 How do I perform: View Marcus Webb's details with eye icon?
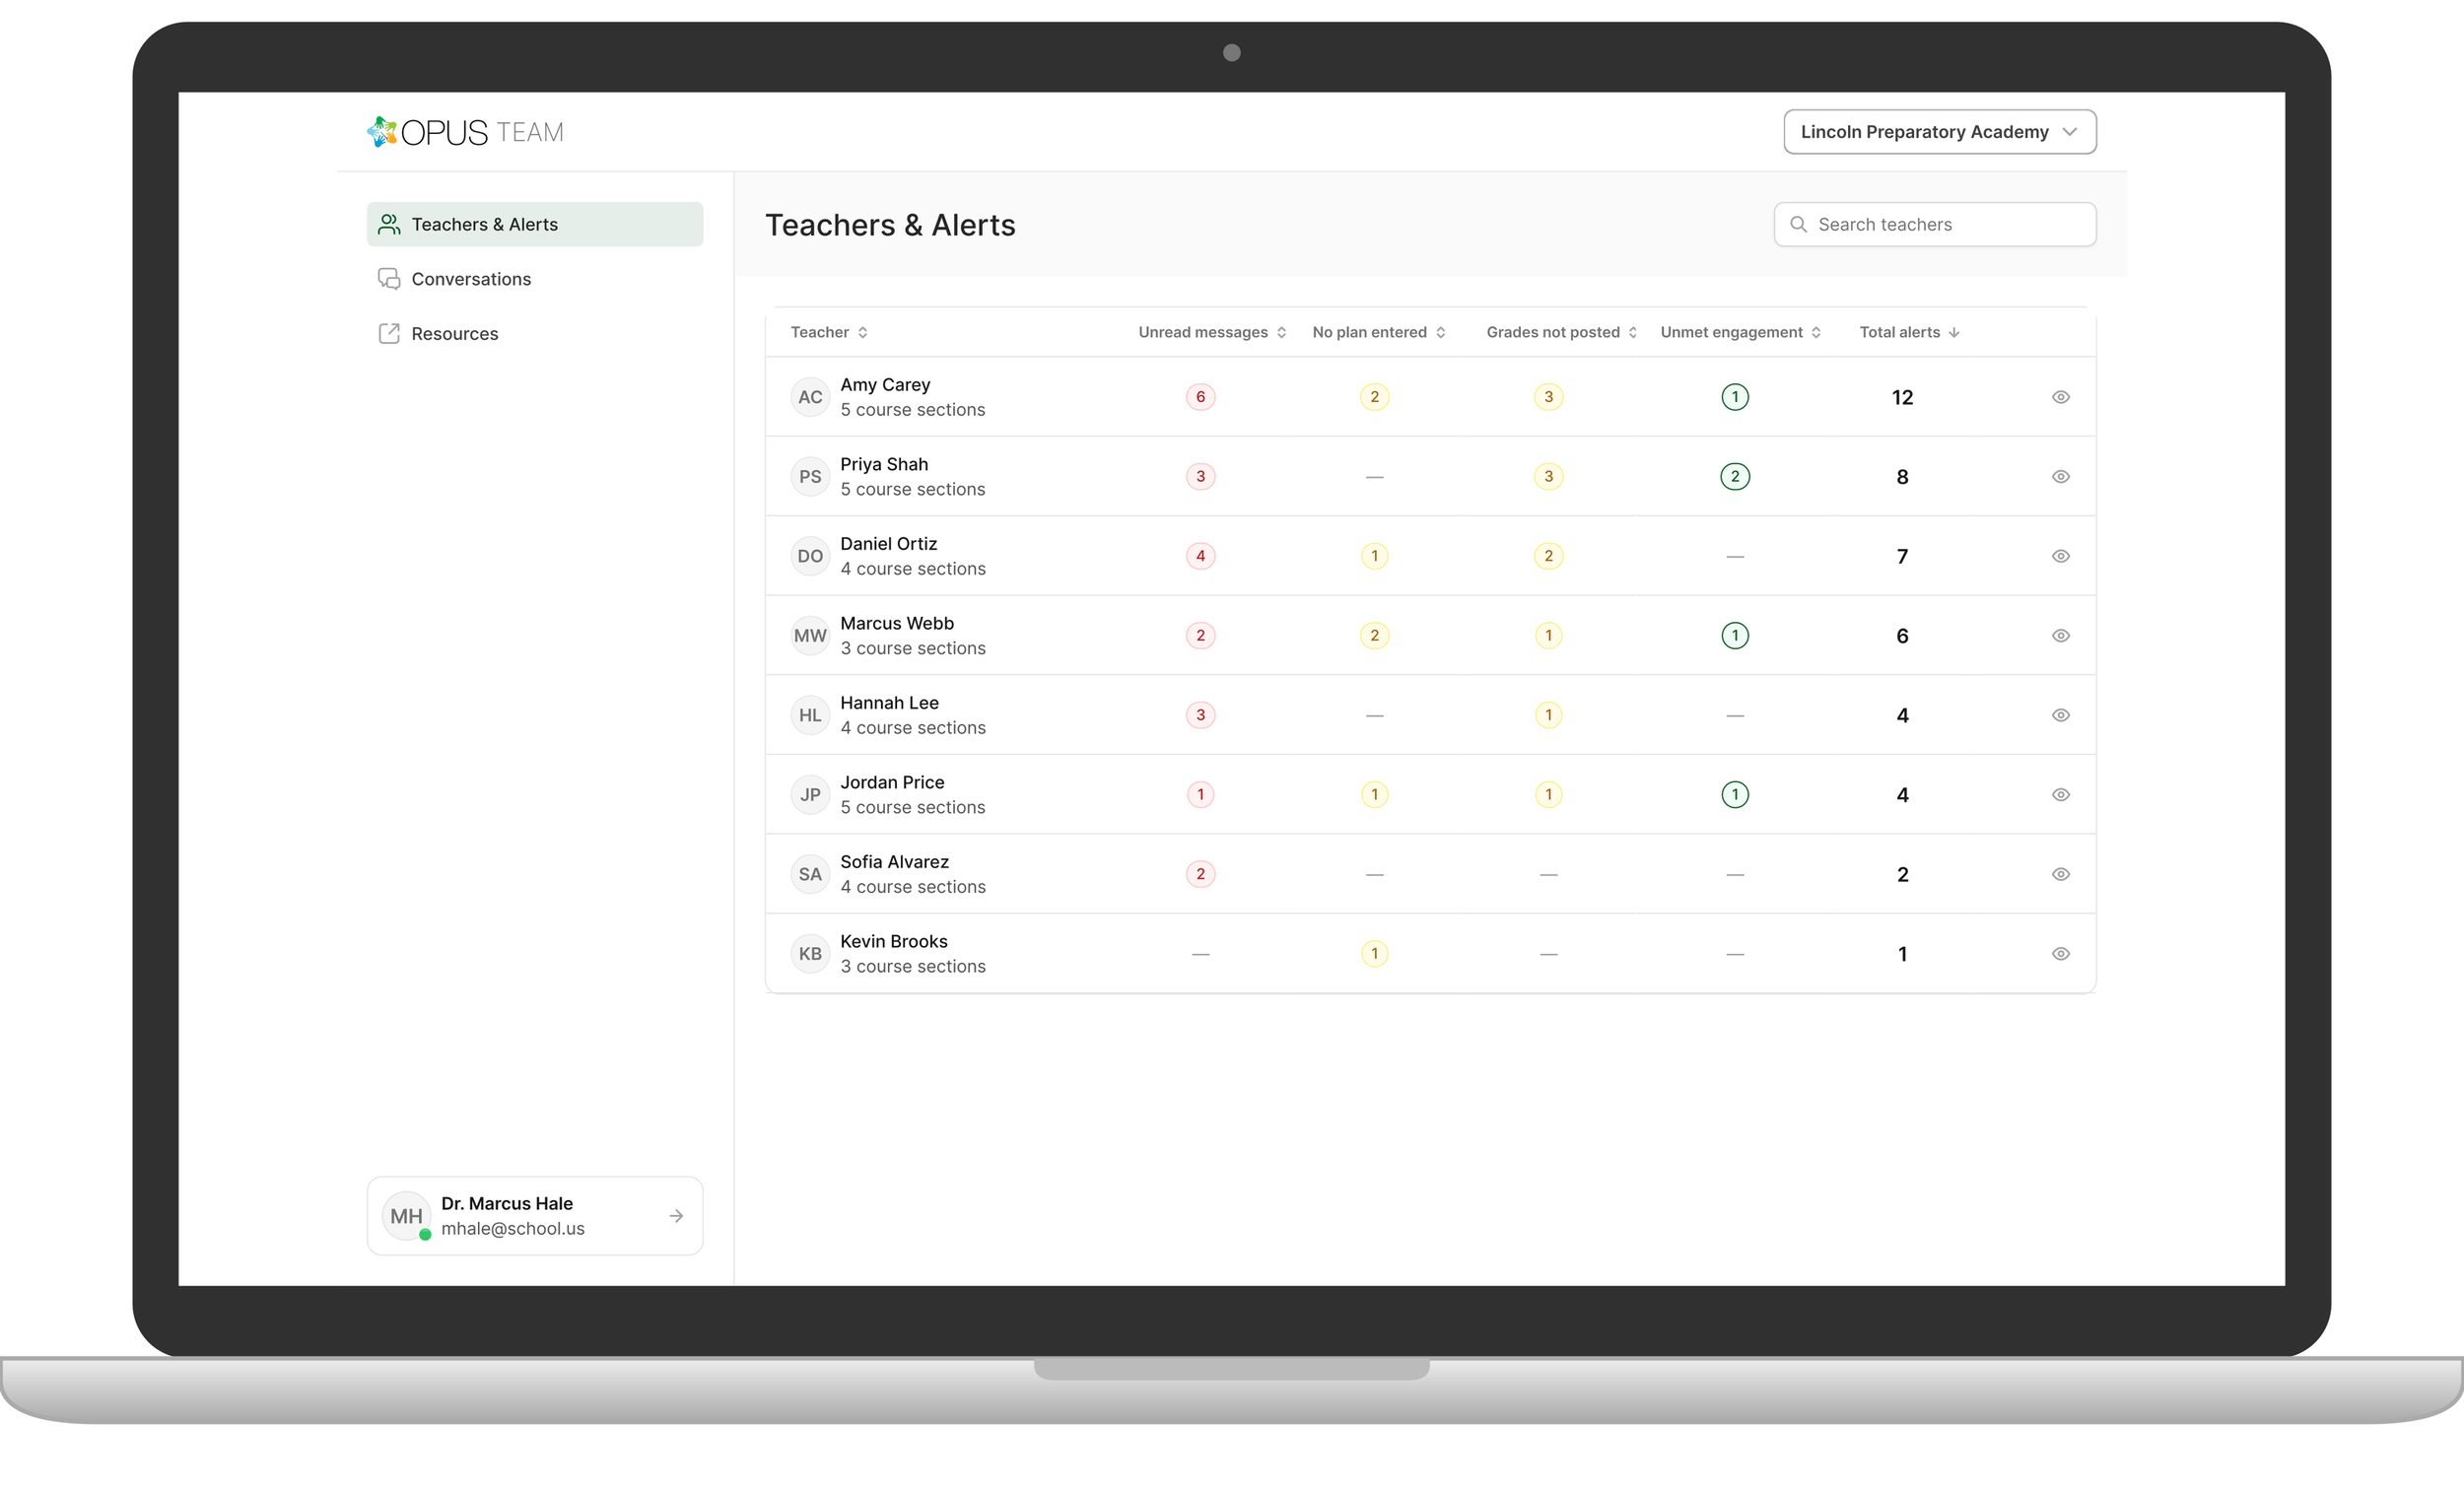pyautogui.click(x=2061, y=636)
